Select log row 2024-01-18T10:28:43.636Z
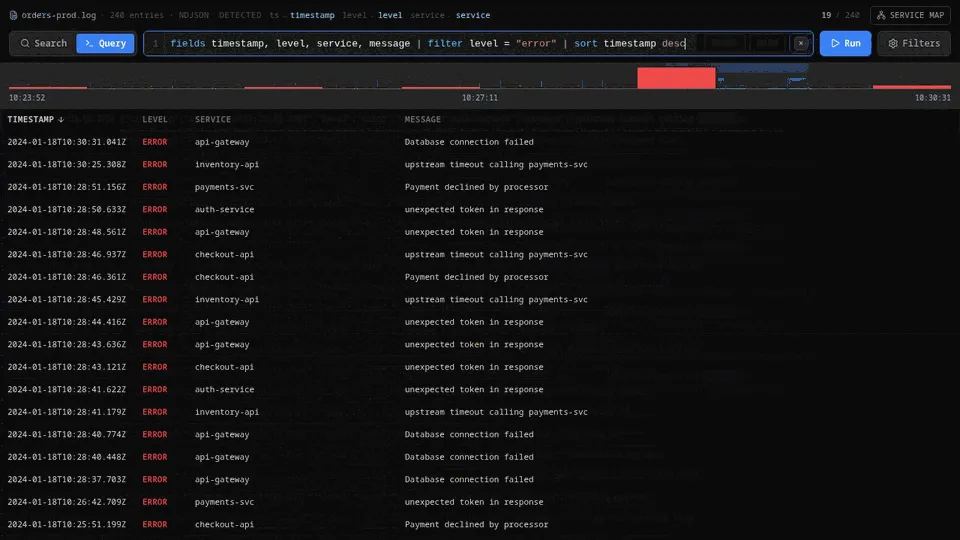 pyautogui.click(x=480, y=345)
